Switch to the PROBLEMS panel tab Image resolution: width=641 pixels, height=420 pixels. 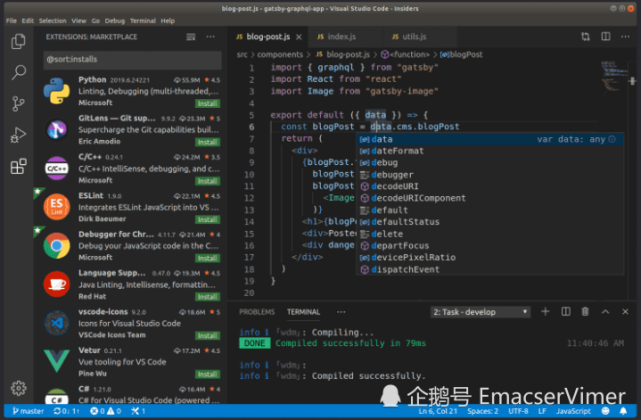(257, 312)
